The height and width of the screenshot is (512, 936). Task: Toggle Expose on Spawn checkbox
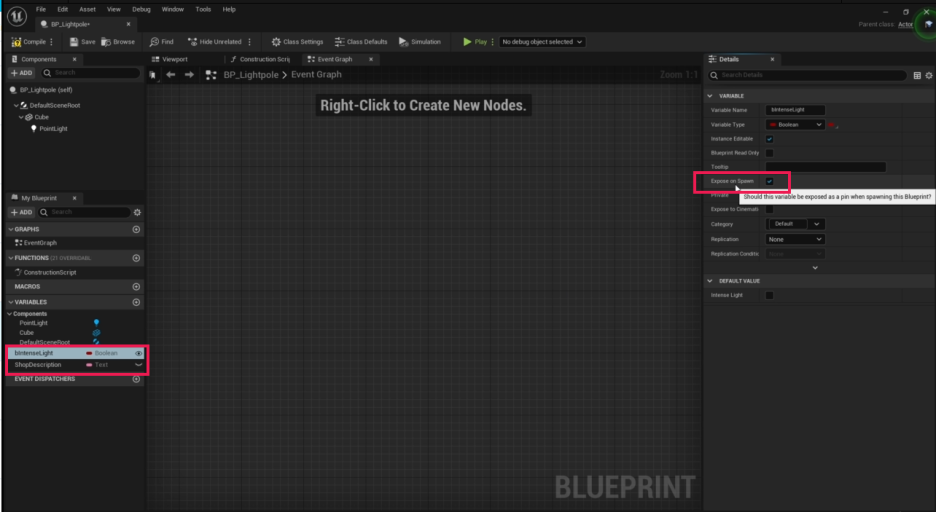click(769, 181)
